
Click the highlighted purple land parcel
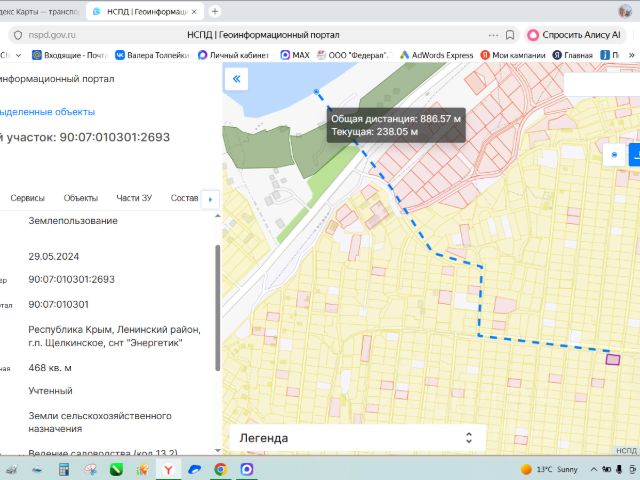pos(613,360)
